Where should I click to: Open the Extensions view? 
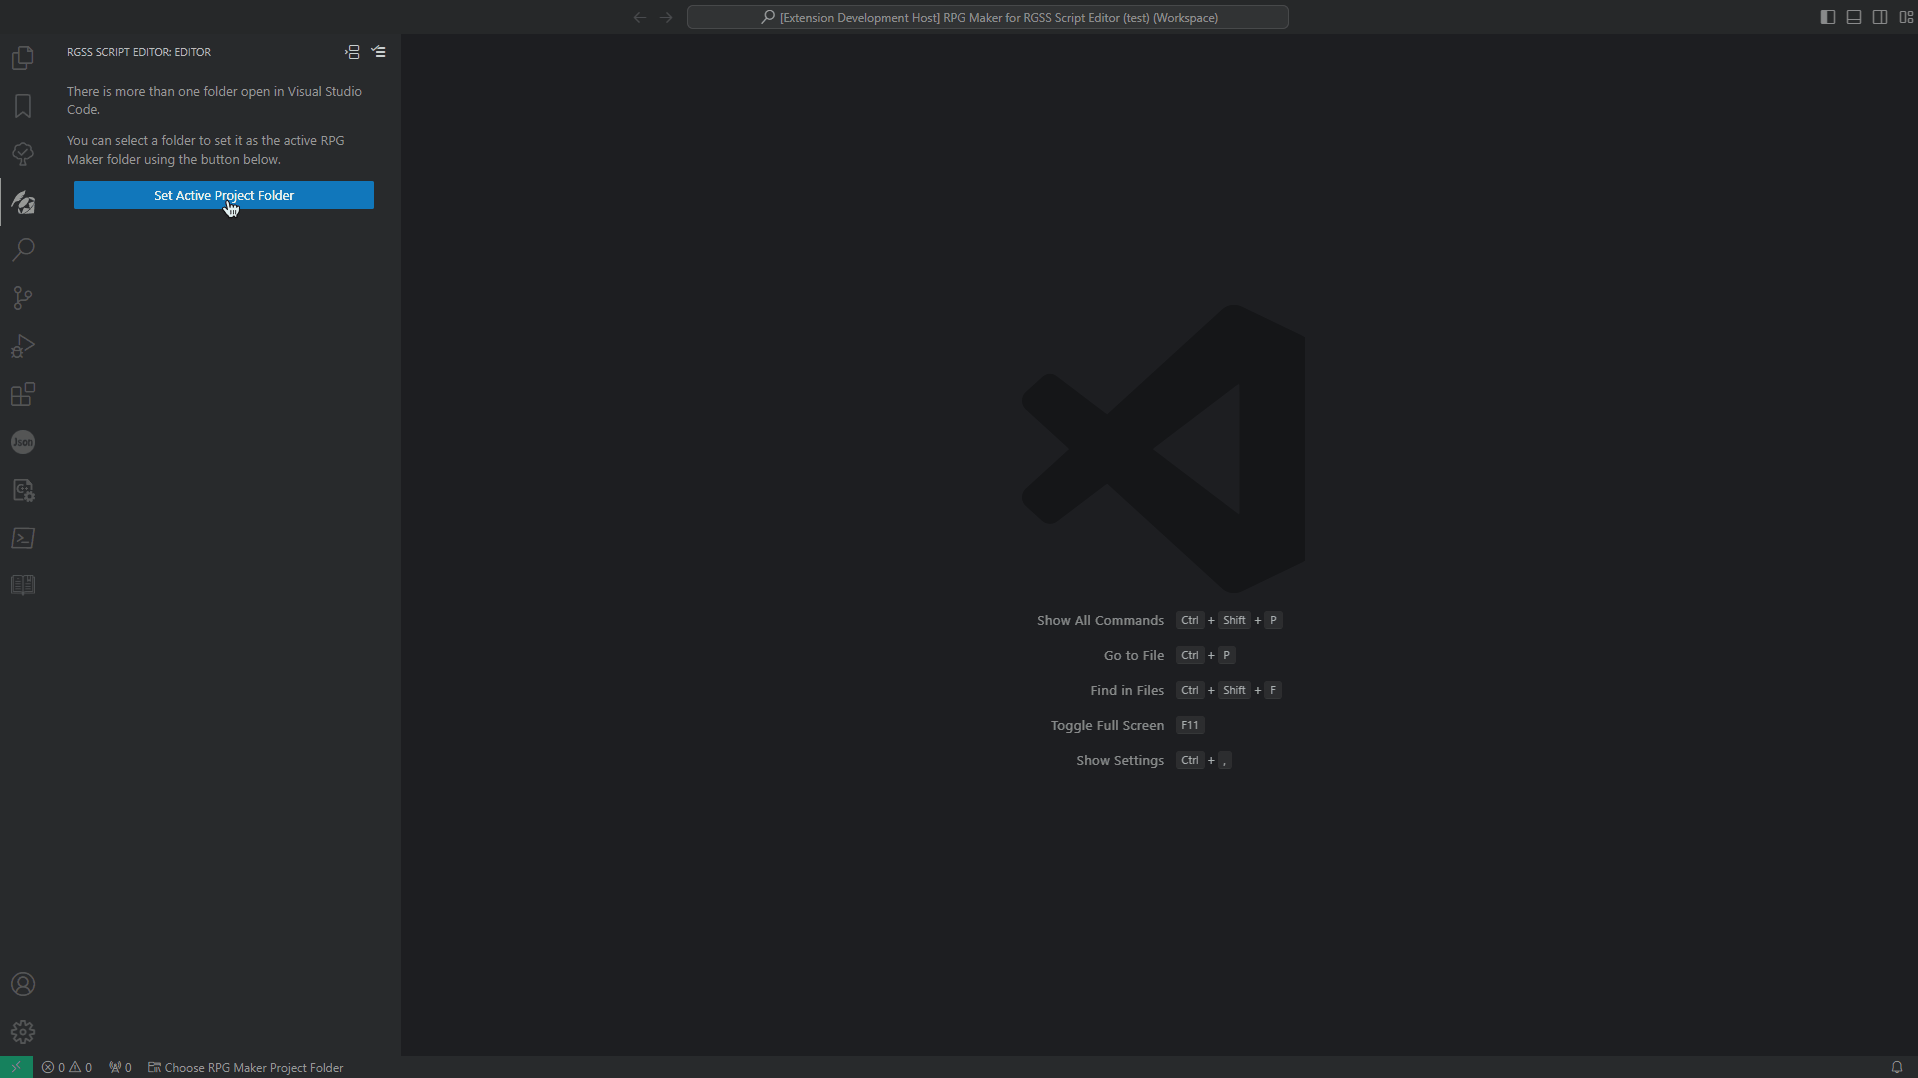(x=23, y=394)
